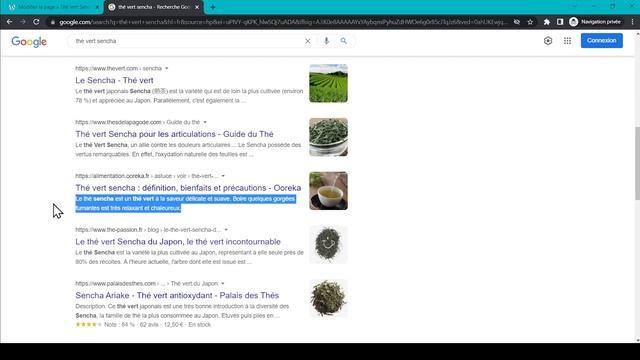Screen dimensions: 640x360
Task: Bookmark this page with the star icon
Action: (x=530, y=22)
